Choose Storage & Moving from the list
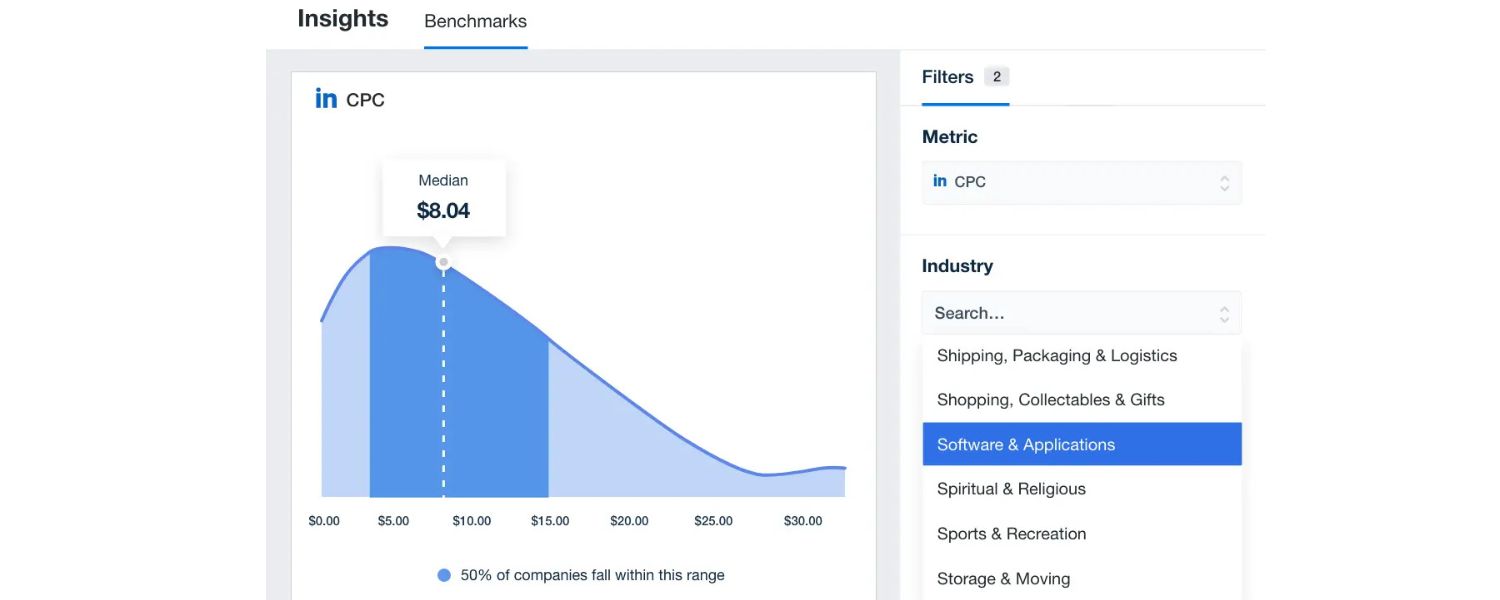The image size is (1500, 600). pyautogui.click(x=1003, y=578)
